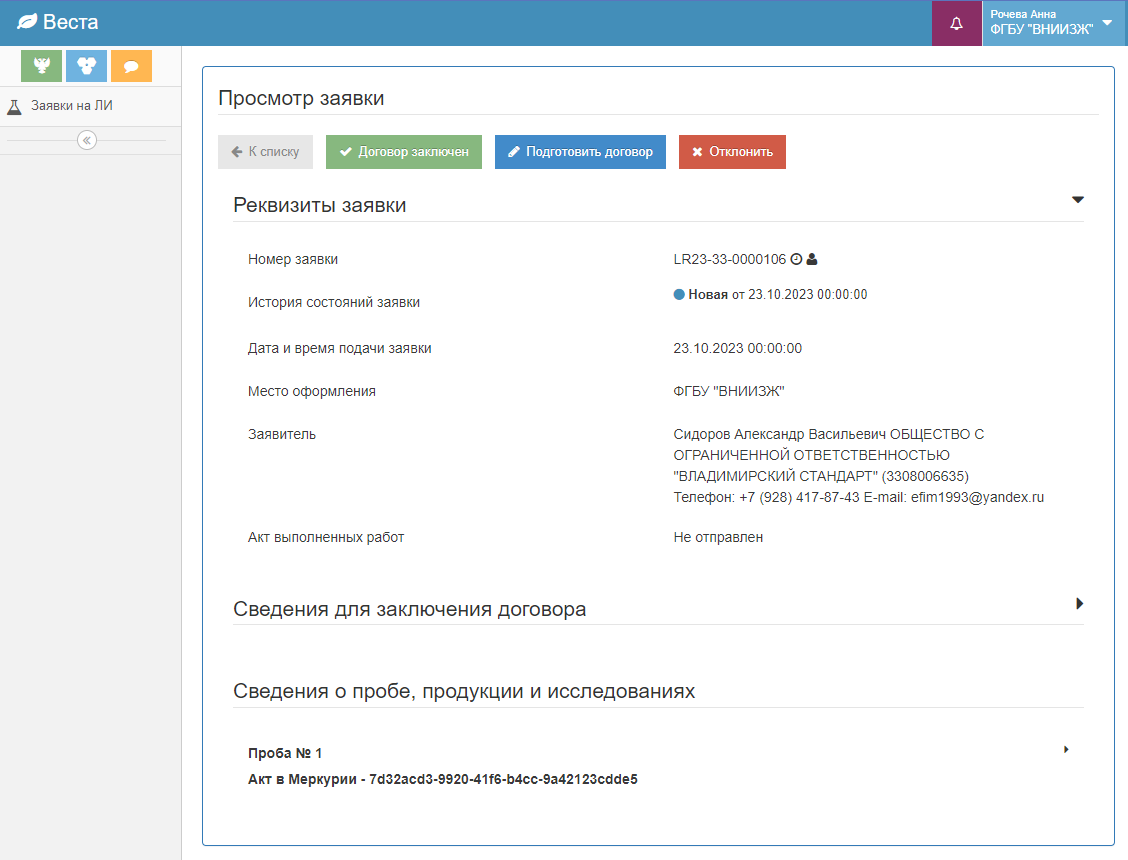This screenshot has height=860, width=1128.
Task: Expand Сведения для заключения договора section
Action: click(1079, 604)
